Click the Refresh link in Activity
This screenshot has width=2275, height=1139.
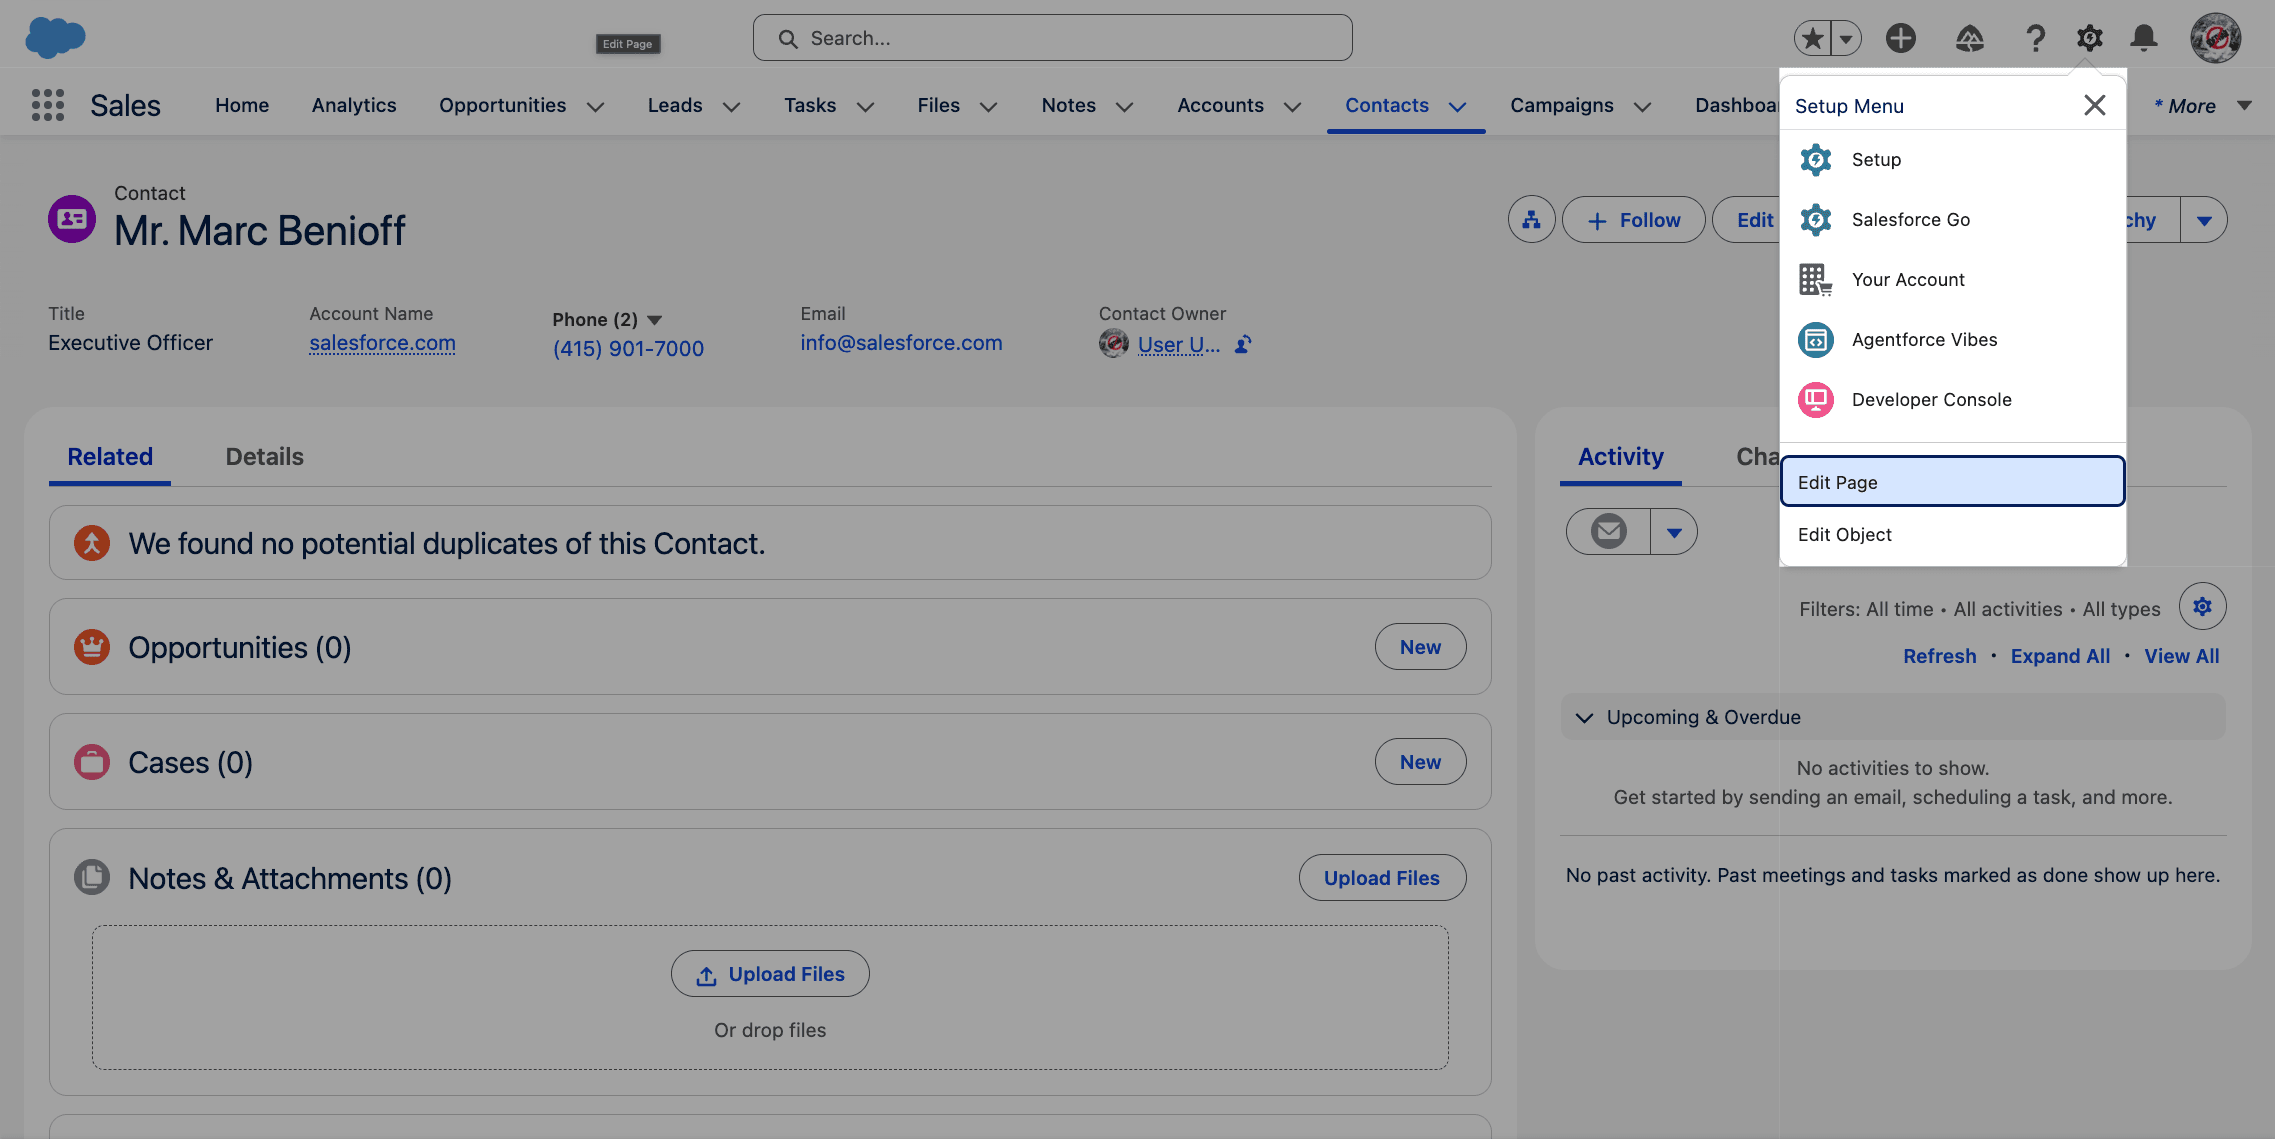click(1938, 656)
